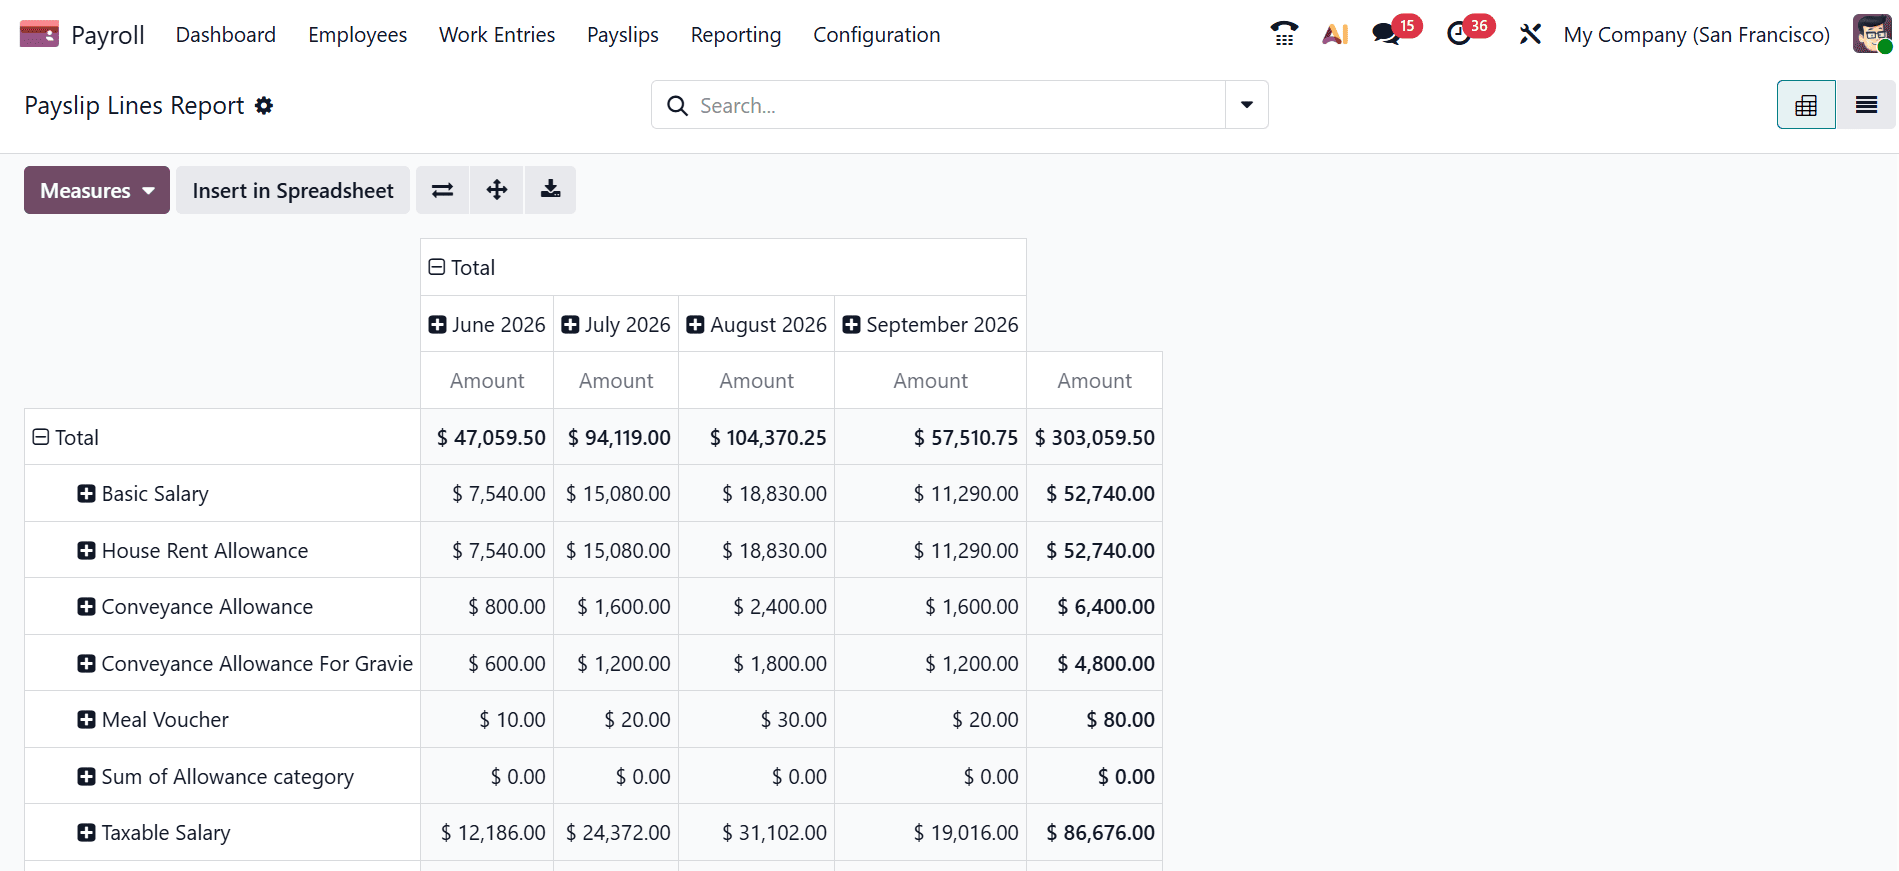The height and width of the screenshot is (871, 1899).
Task: Toggle the search filter options dropdown
Action: [1247, 105]
